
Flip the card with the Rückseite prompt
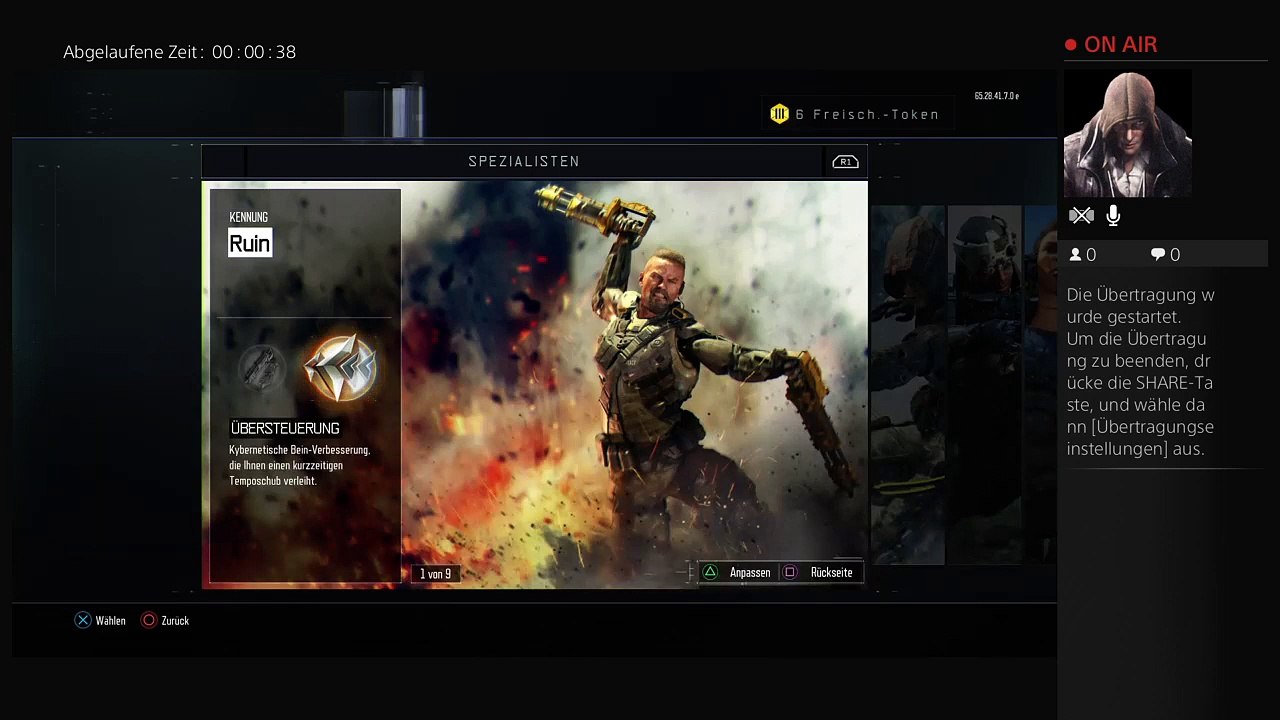818,573
